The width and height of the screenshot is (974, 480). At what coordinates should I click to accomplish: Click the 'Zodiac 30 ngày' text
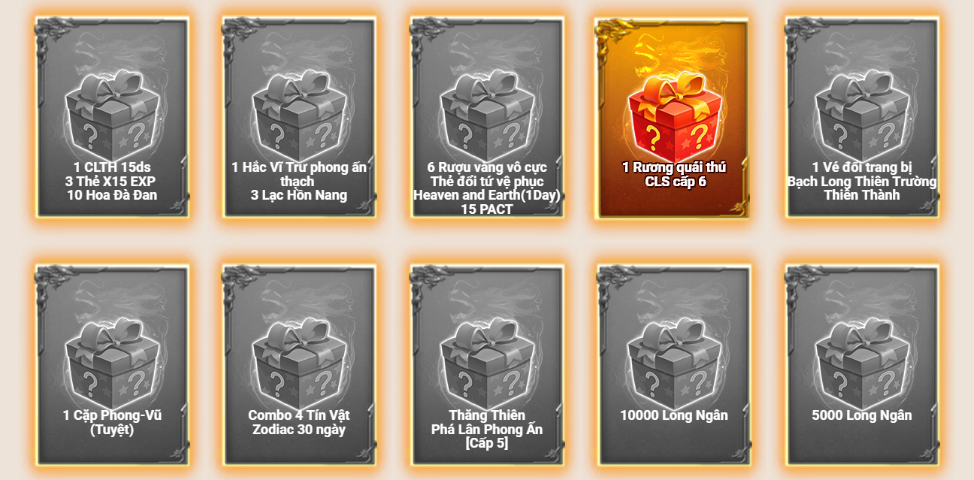pyautogui.click(x=299, y=429)
